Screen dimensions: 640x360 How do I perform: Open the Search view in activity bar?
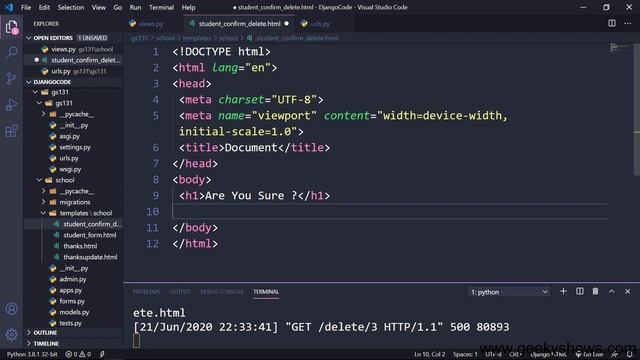(x=11, y=52)
